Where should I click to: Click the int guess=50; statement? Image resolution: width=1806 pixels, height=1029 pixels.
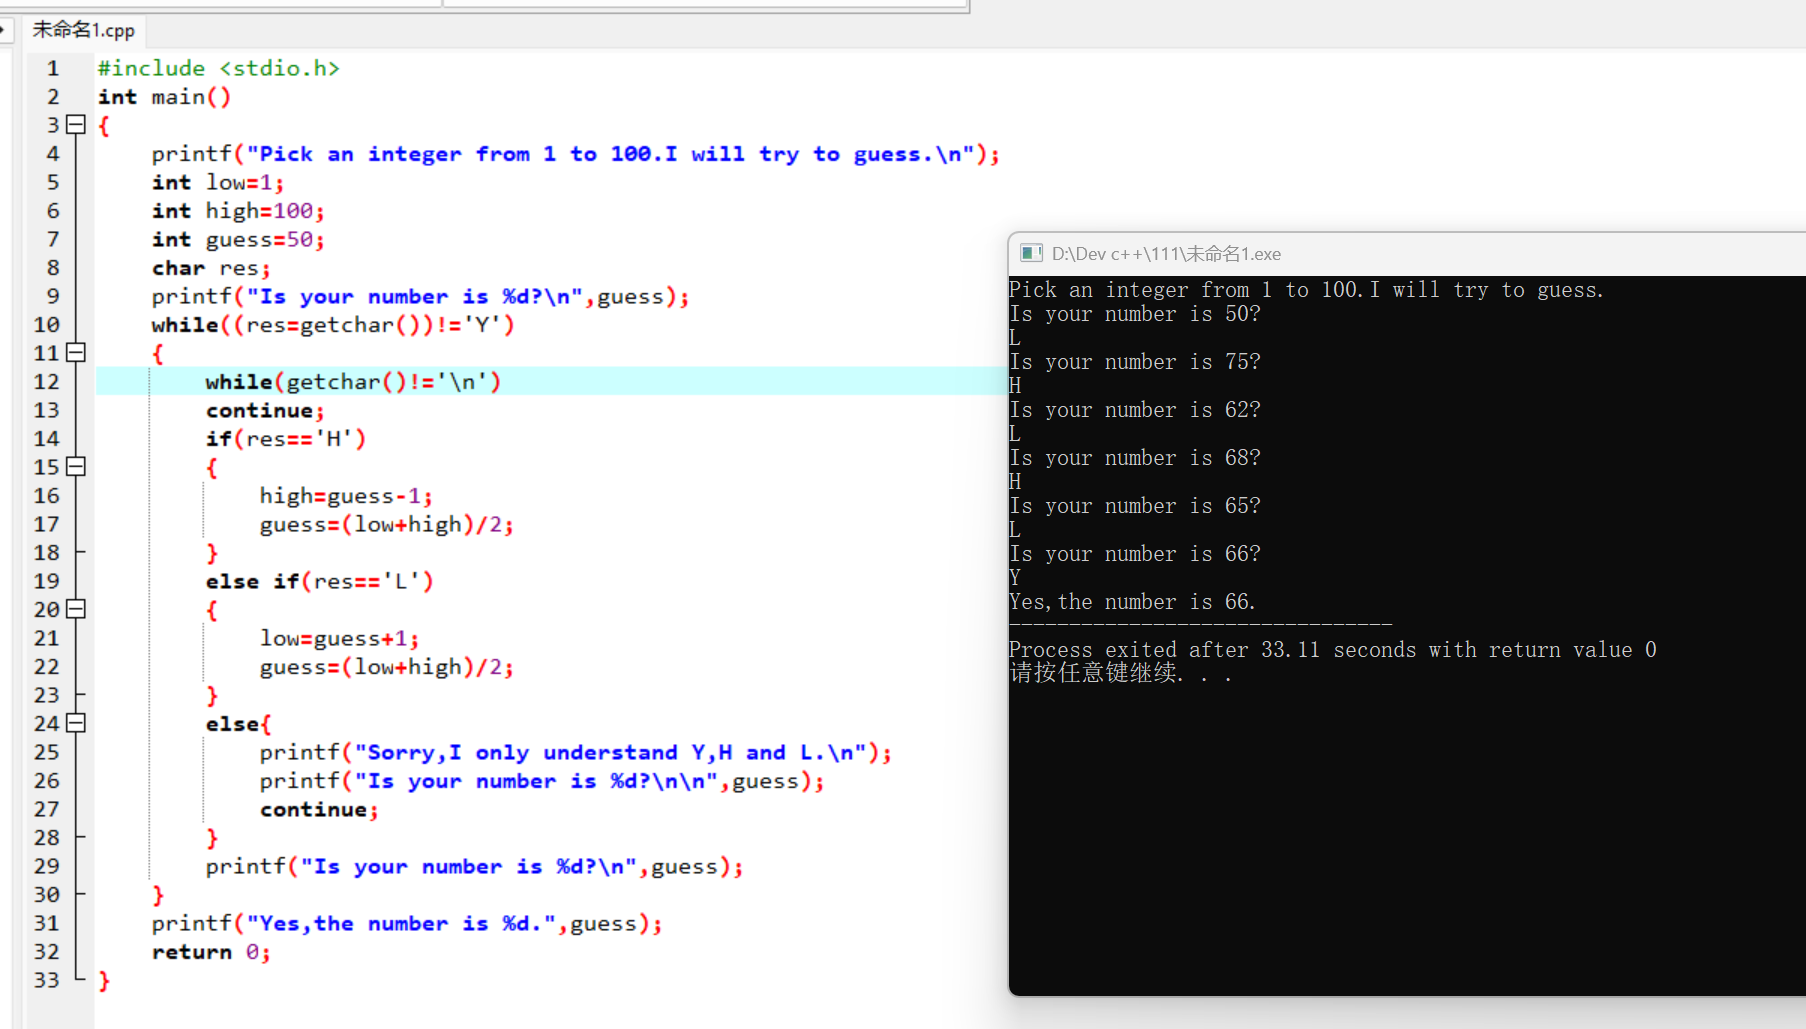point(238,239)
